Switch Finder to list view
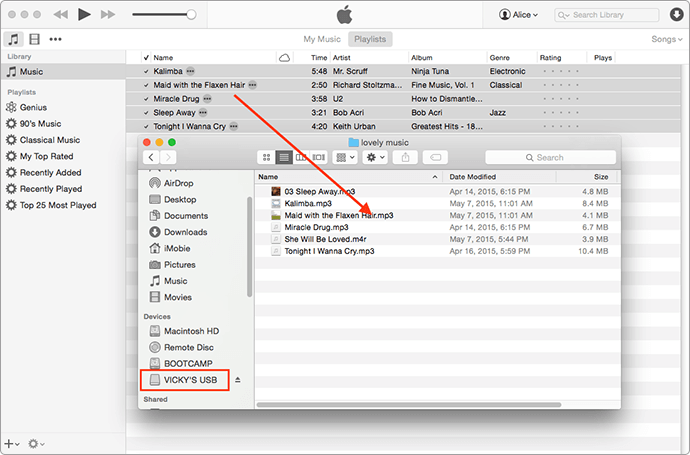This screenshot has height=455, width=690. [284, 158]
